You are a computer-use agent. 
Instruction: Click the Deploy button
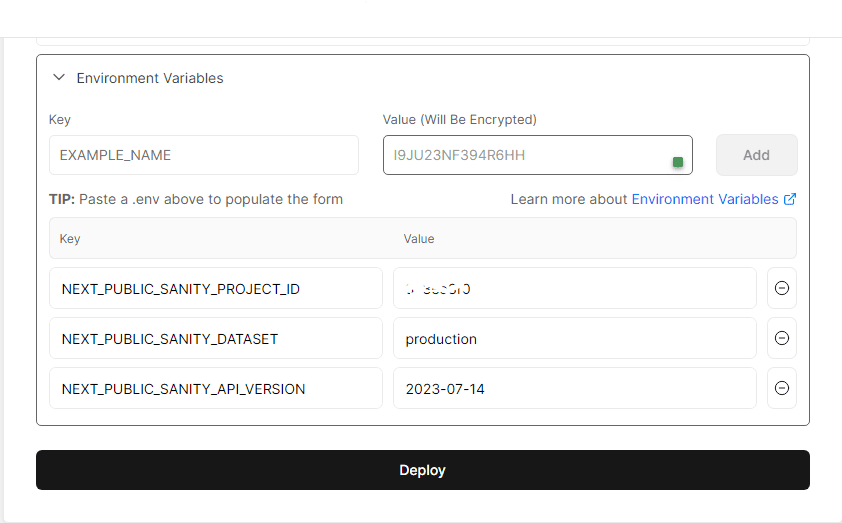[422, 470]
